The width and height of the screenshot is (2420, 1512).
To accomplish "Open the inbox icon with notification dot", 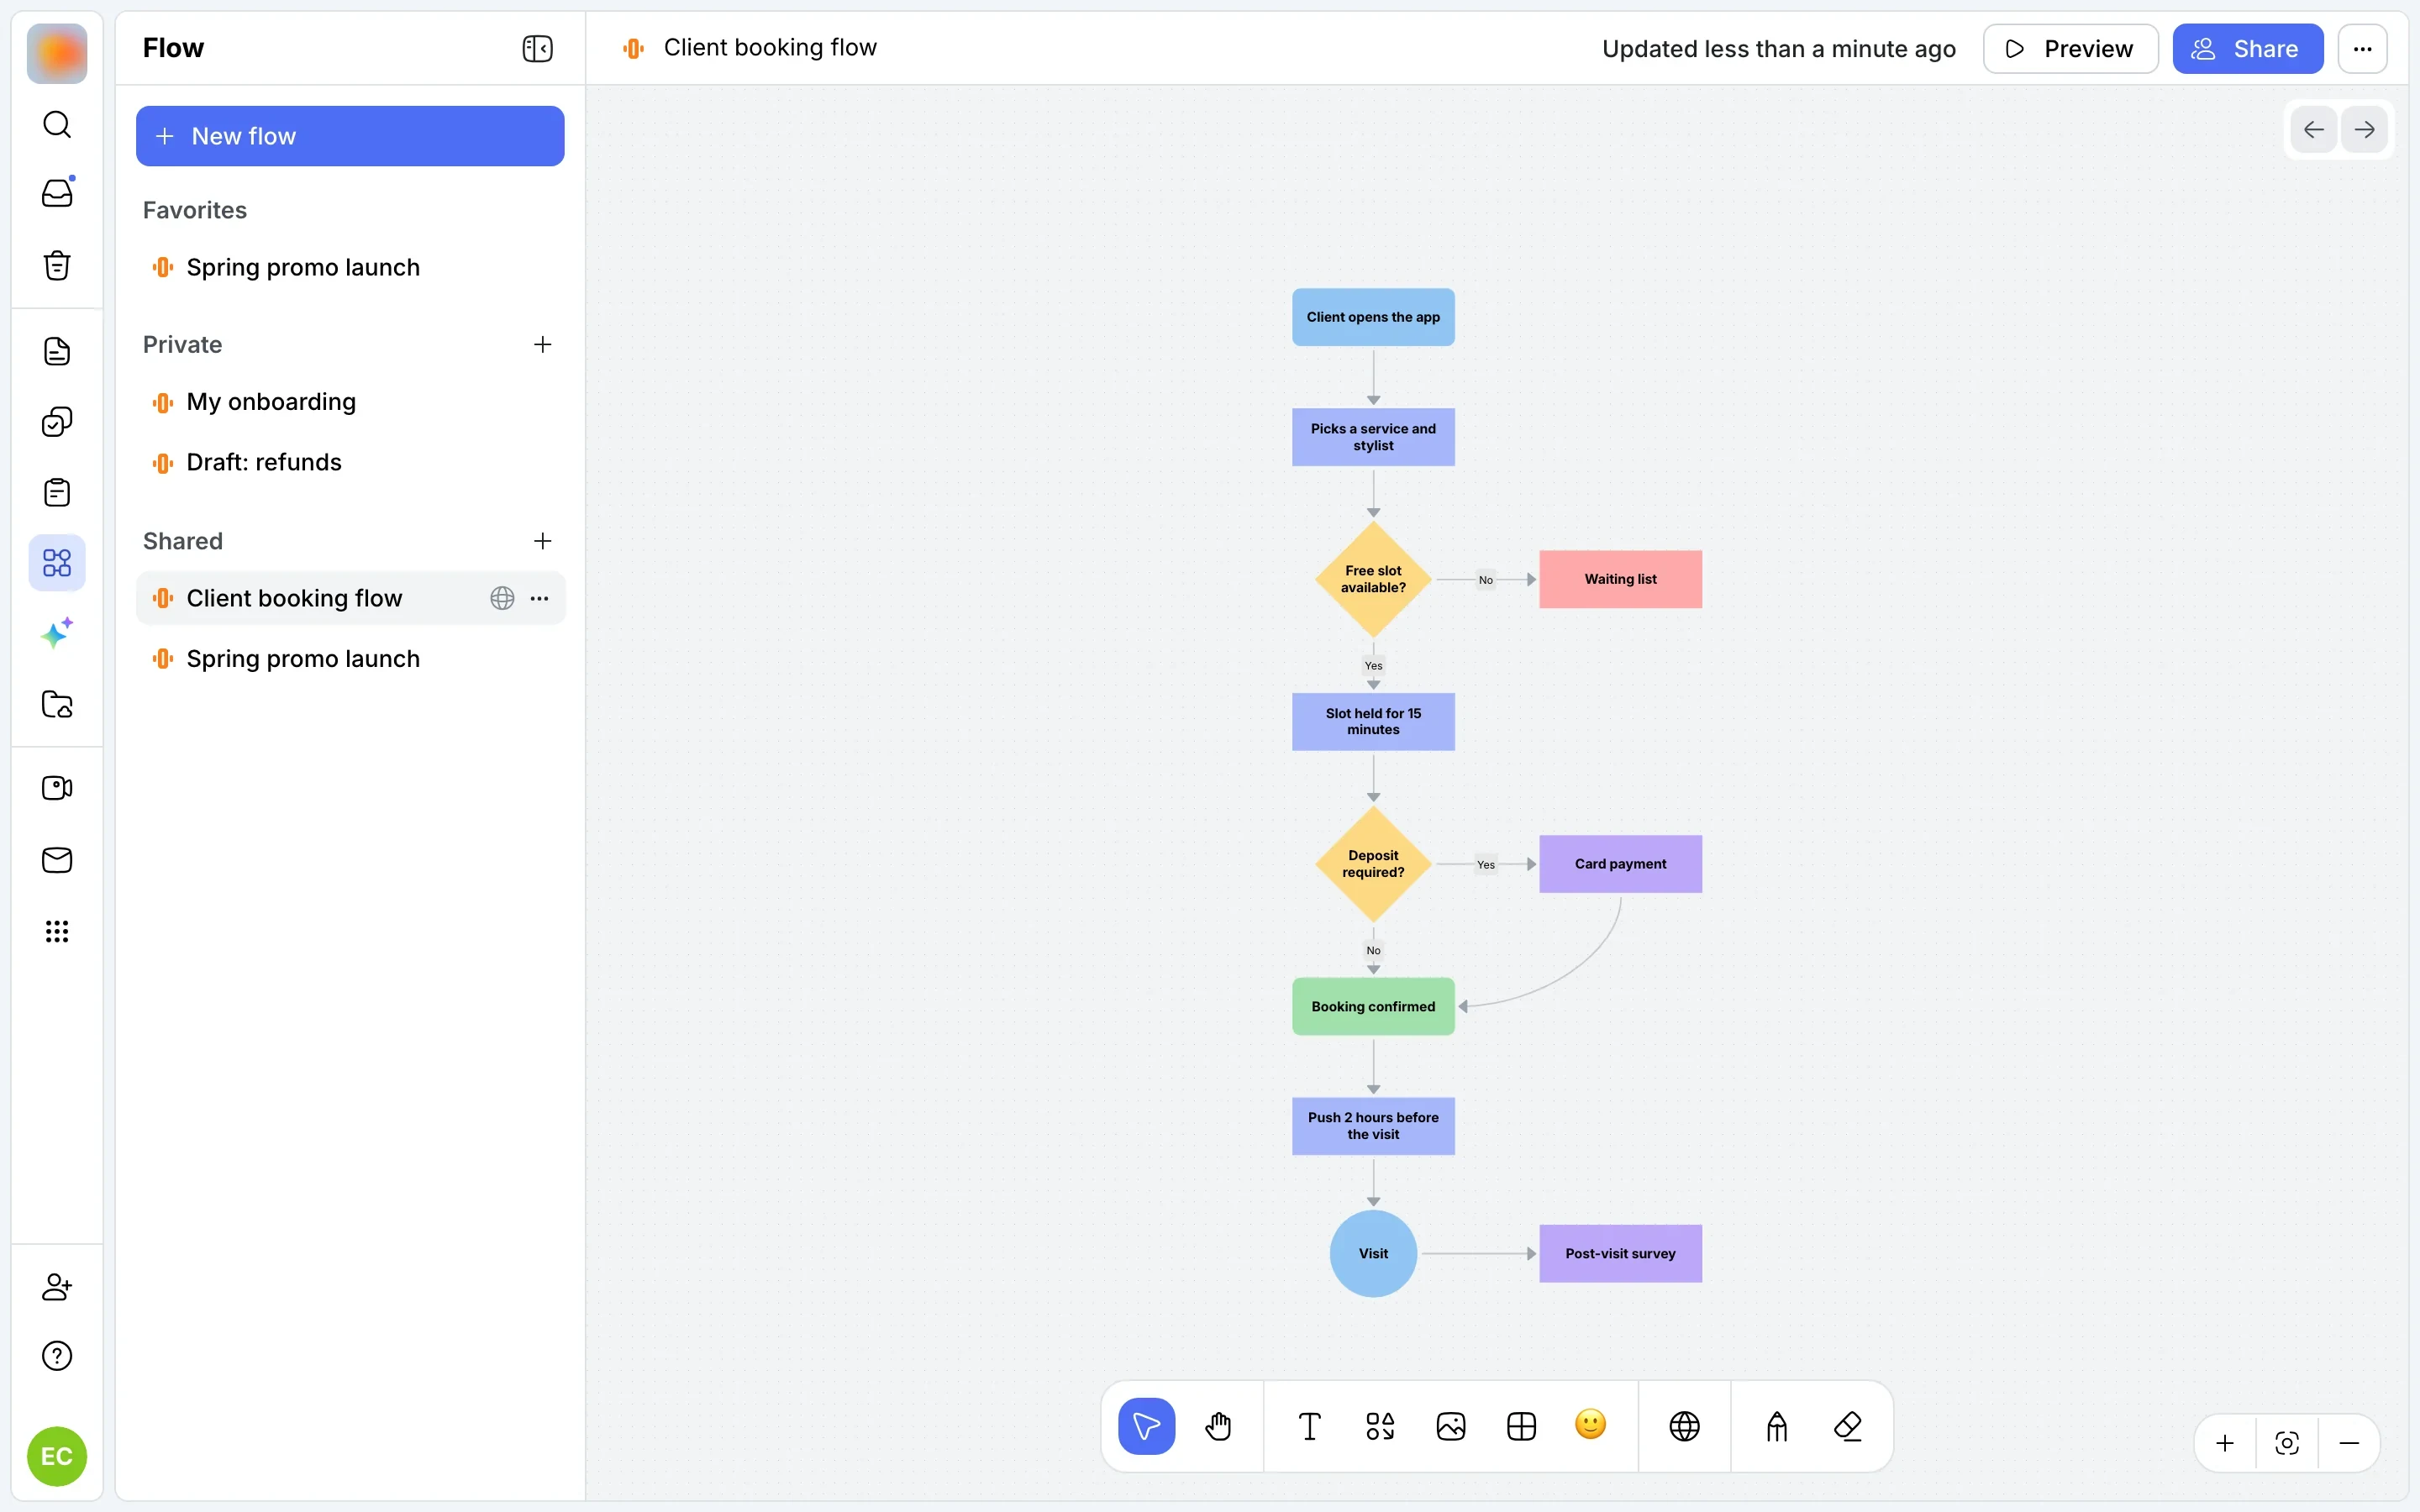I will (57, 193).
